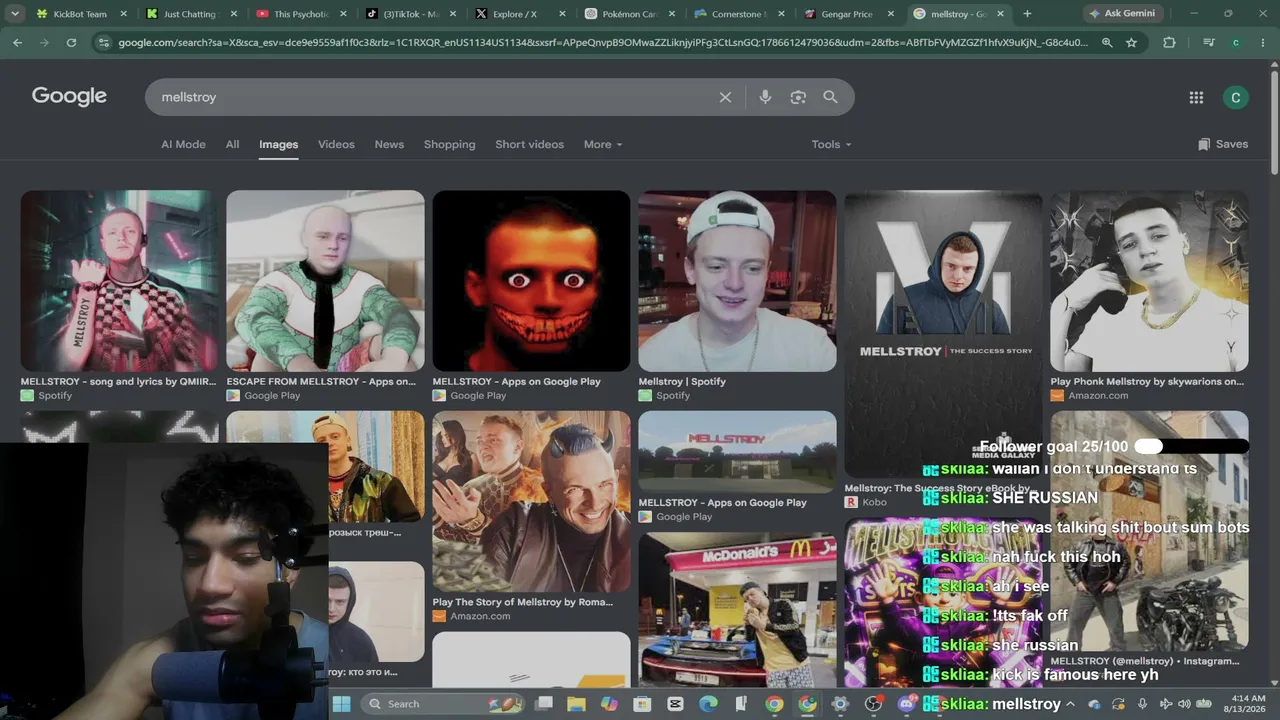Open the Short videos results tab
This screenshot has width=1280, height=720.
529,144
